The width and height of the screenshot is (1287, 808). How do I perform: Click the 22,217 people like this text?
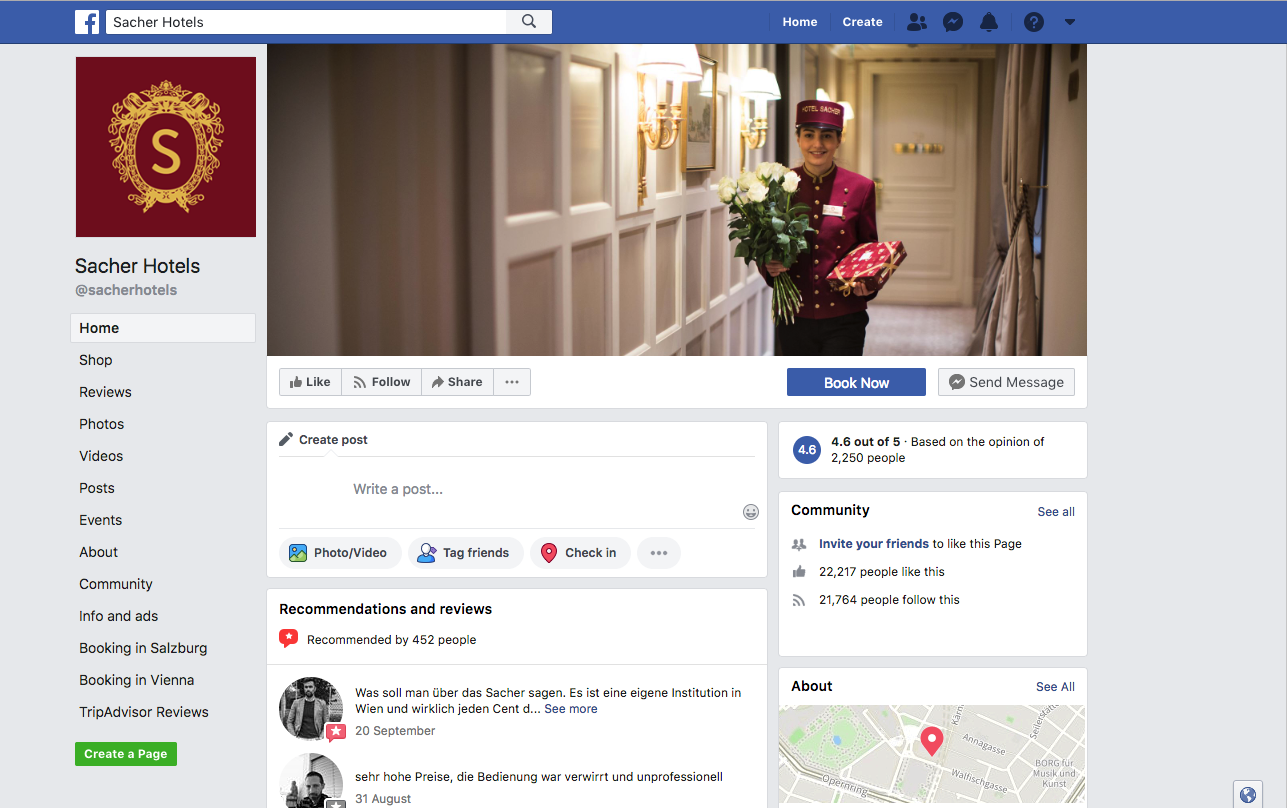click(882, 572)
